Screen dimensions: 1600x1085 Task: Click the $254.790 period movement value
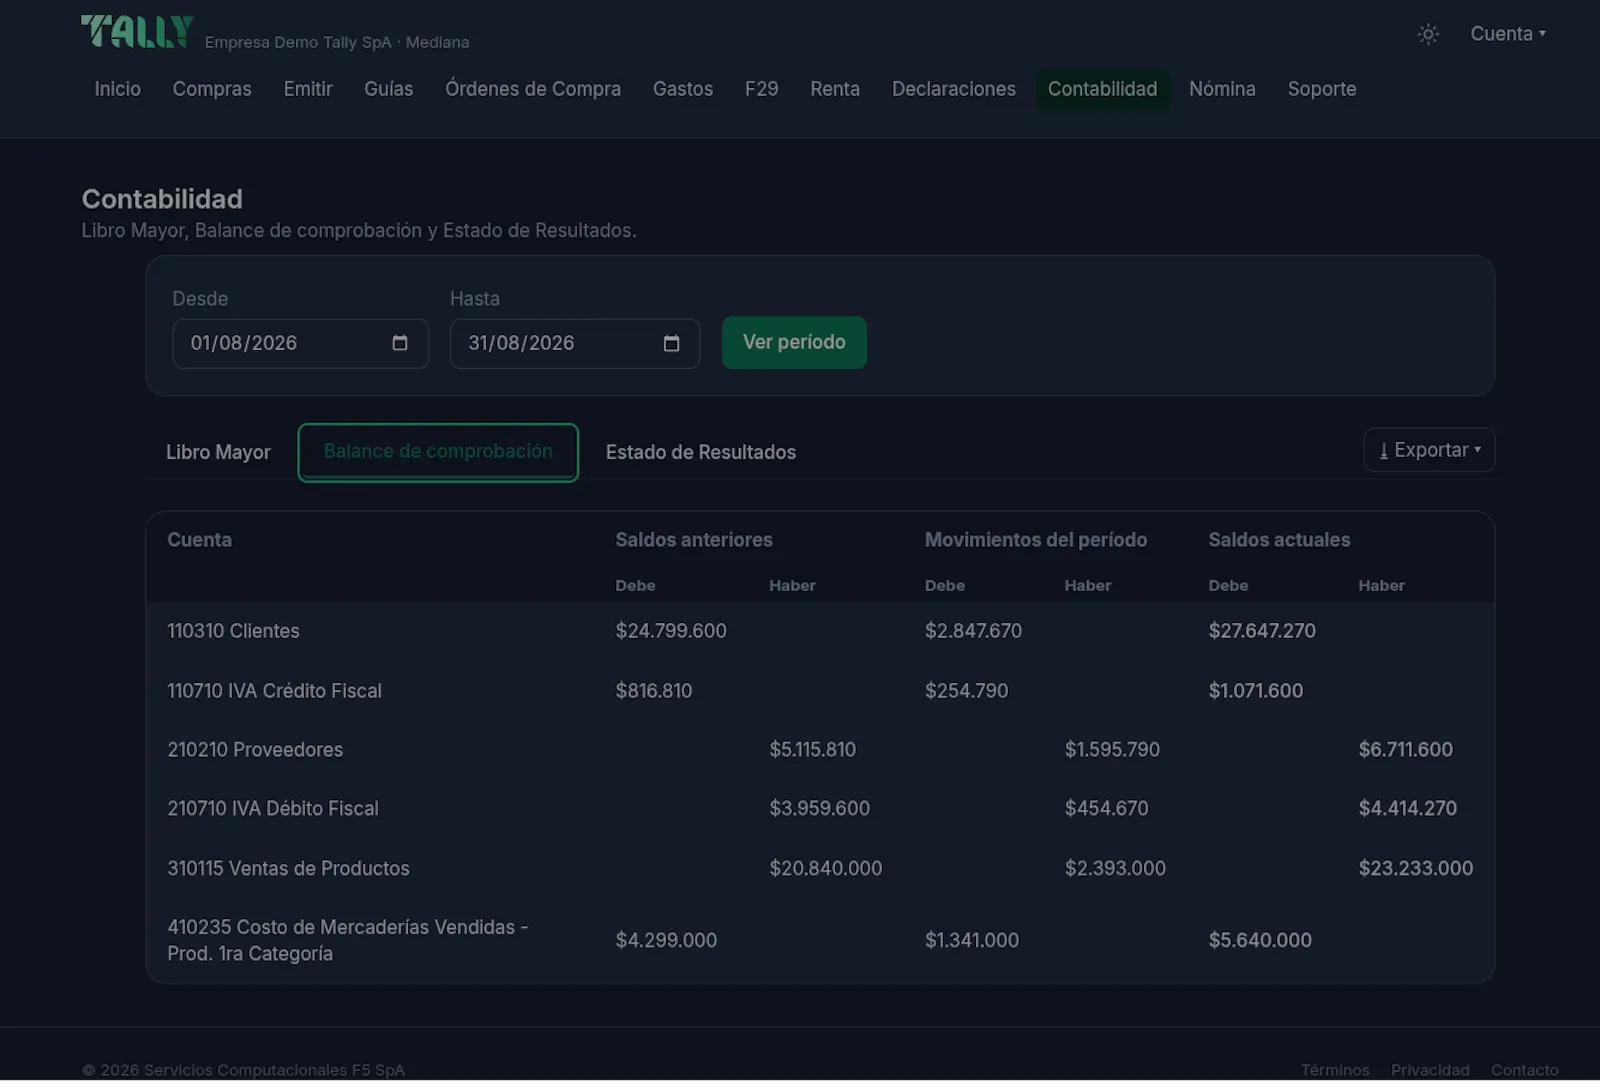tap(966, 691)
